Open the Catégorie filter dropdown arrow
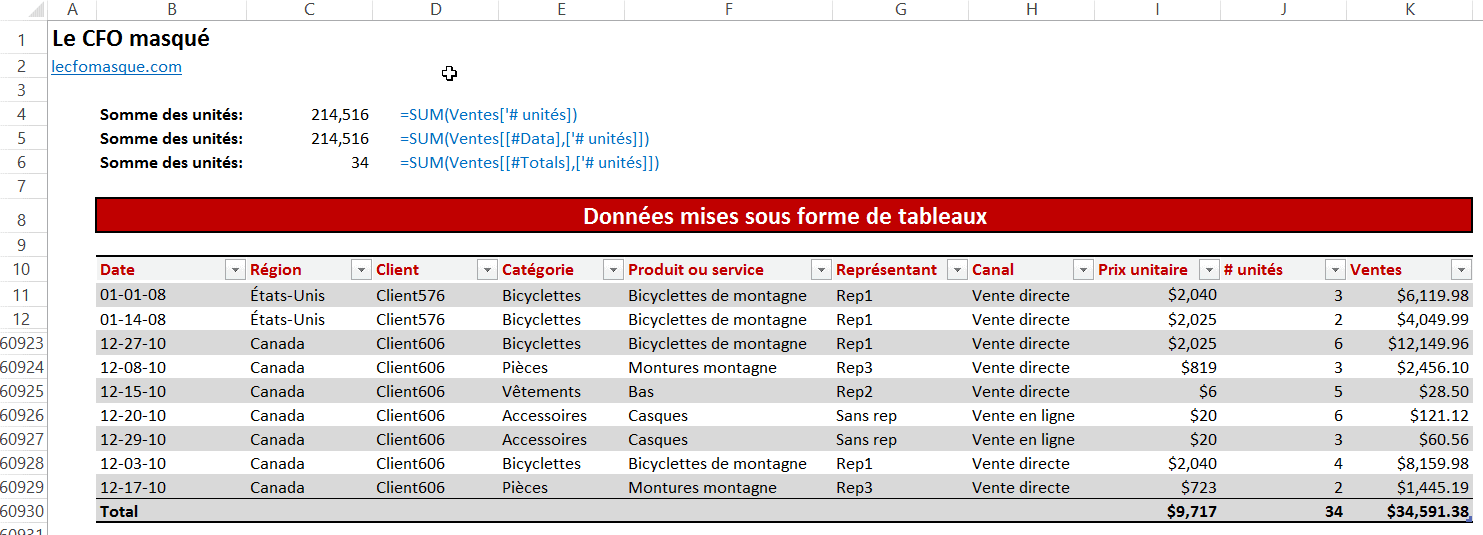1483x535 pixels. pos(613,270)
